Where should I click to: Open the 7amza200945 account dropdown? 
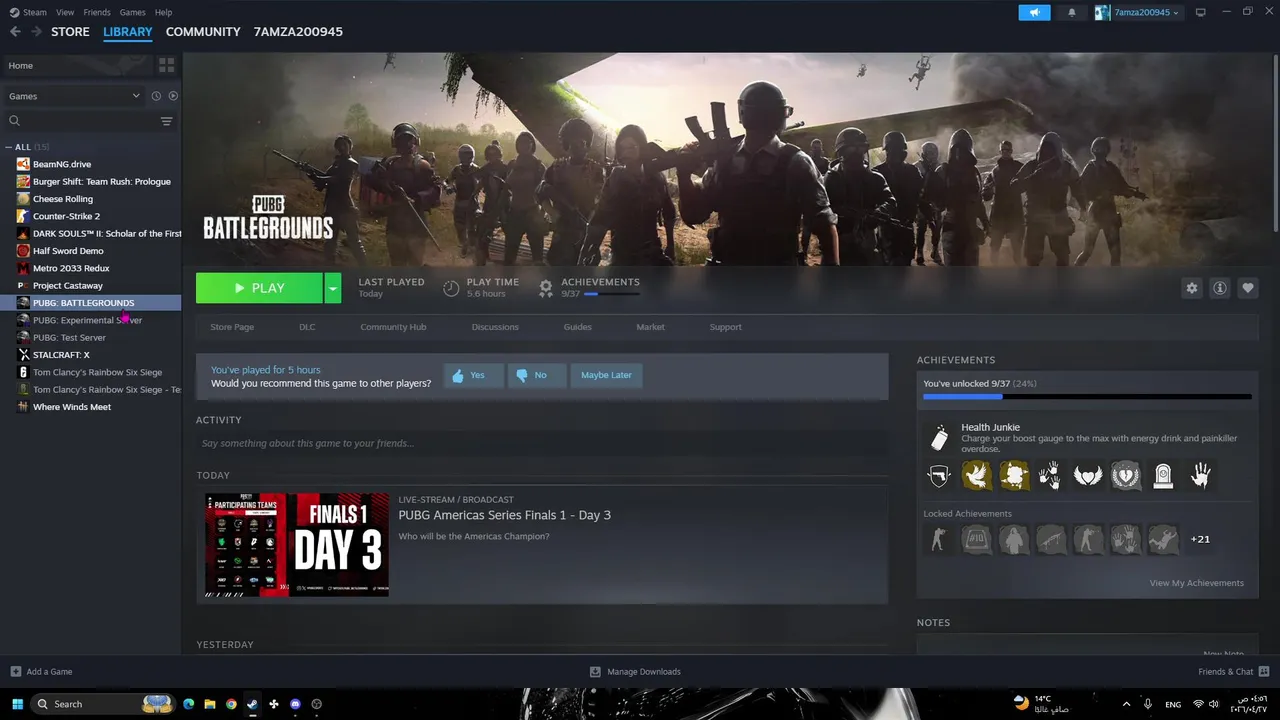click(x=1138, y=12)
